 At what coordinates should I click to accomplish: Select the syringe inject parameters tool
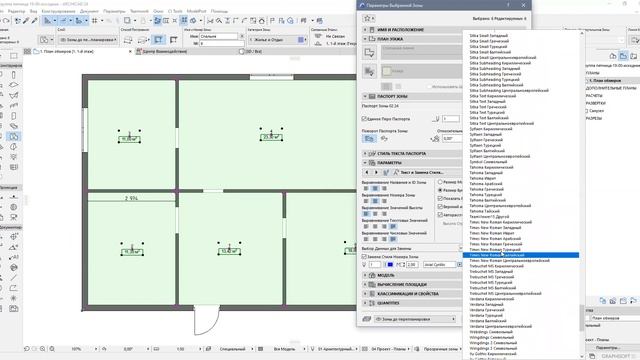(x=34, y=20)
